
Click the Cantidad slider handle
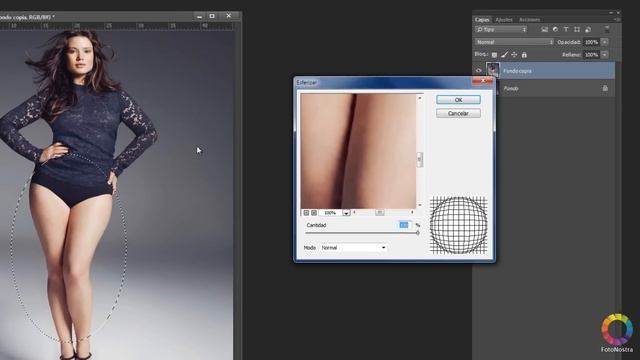417,233
